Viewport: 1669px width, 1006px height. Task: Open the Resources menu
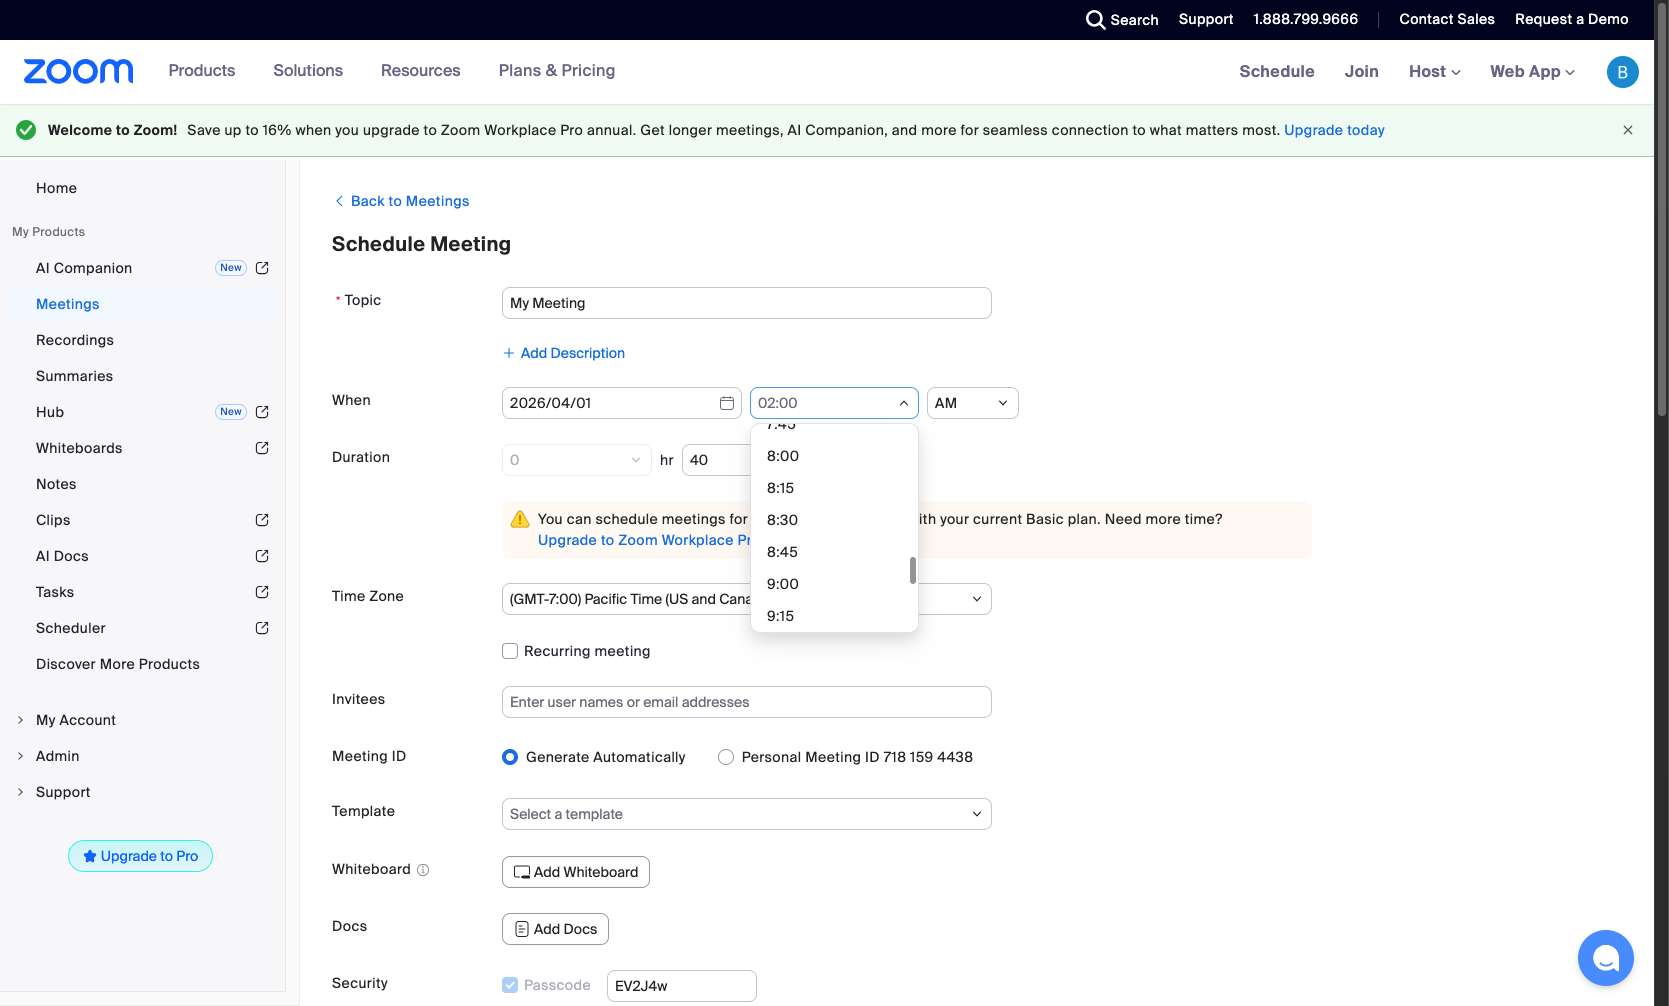(421, 71)
